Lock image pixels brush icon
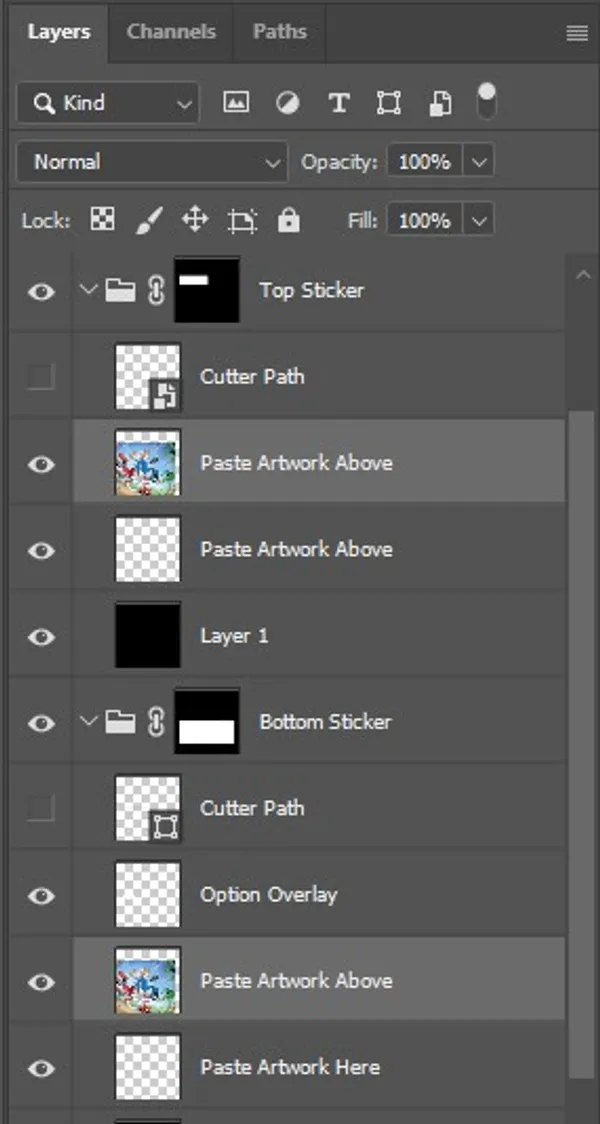Viewport: 600px width, 1124px height. [x=148, y=220]
